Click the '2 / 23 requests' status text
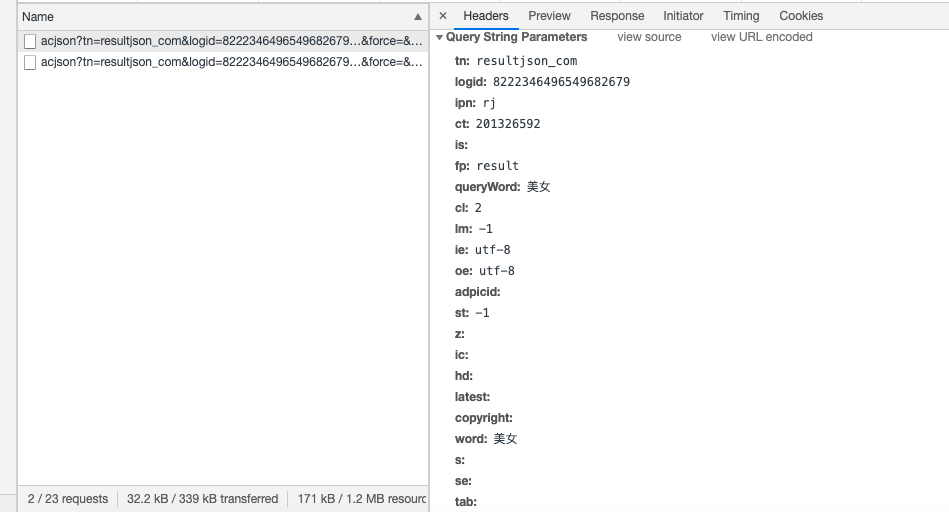Image resolution: width=949 pixels, height=512 pixels. (68, 499)
